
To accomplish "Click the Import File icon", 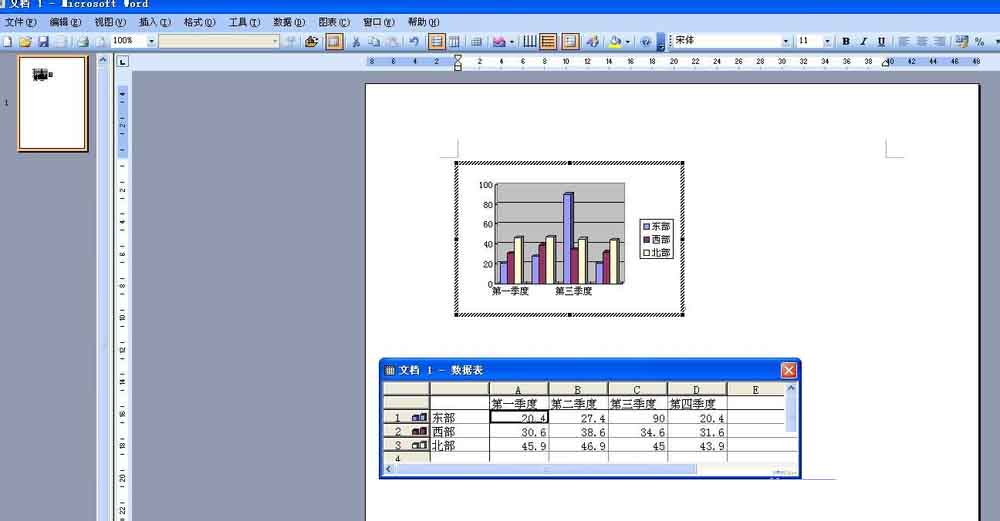I will pos(311,41).
